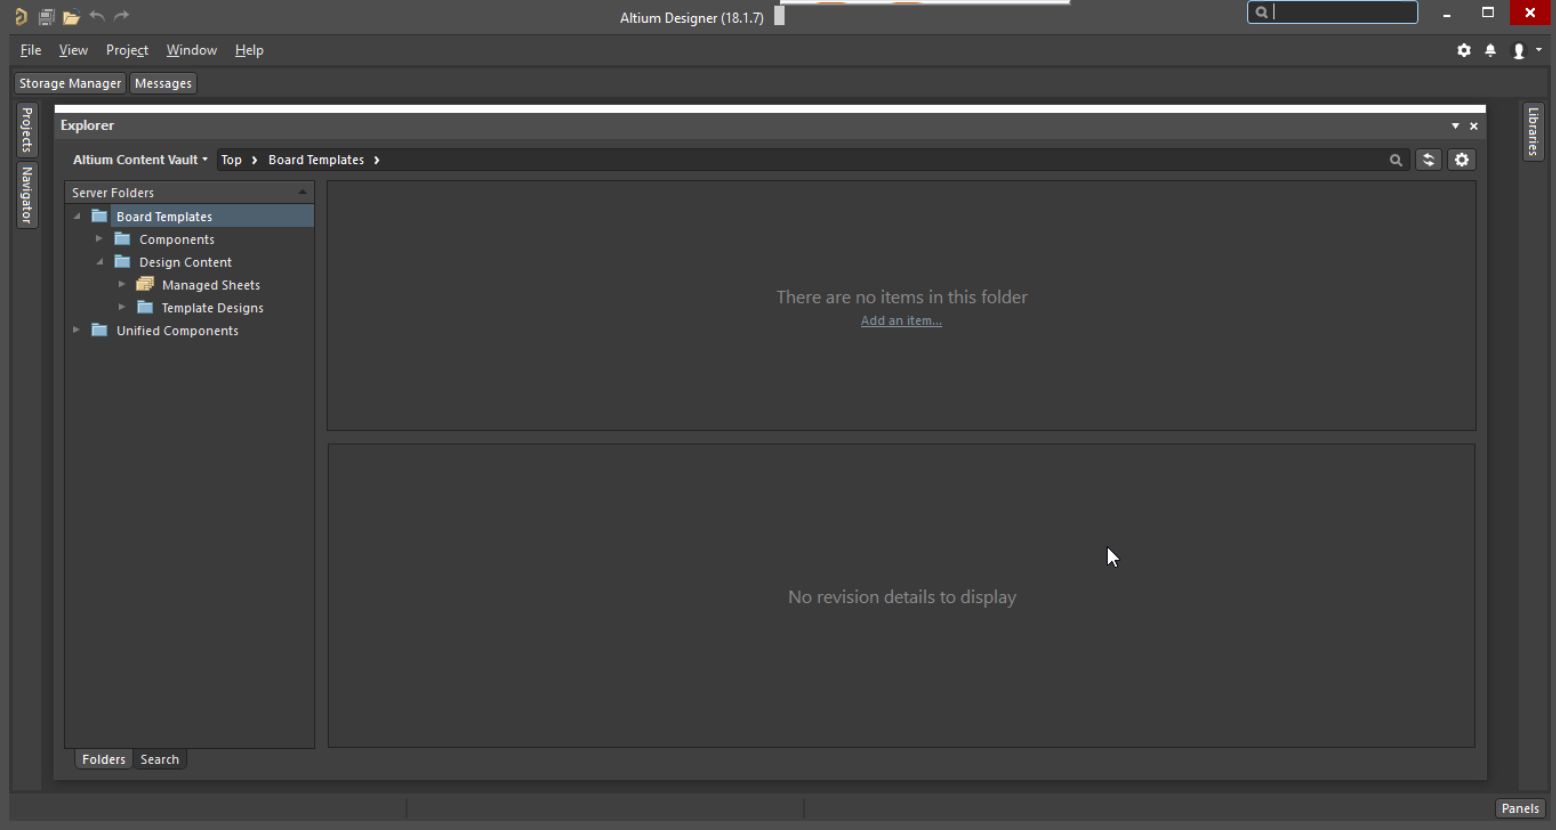The height and width of the screenshot is (830, 1556).
Task: Click the Managed Sheets folder icon
Action: point(145,285)
